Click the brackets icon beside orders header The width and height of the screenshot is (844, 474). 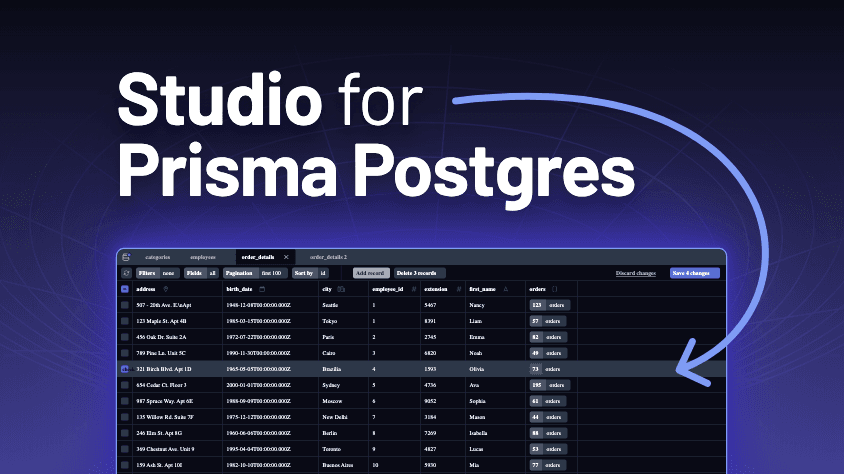click(x=554, y=289)
